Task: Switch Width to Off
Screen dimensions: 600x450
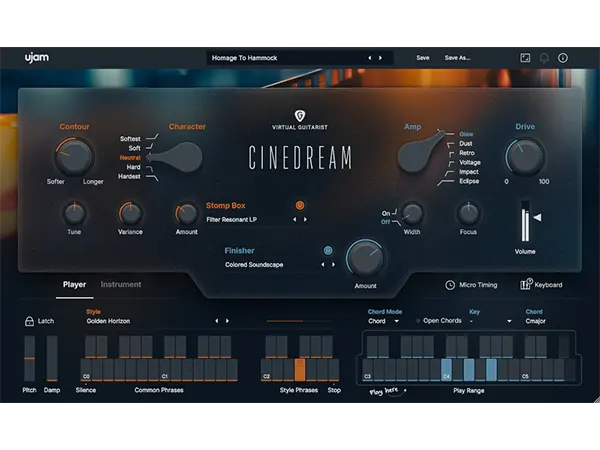Action: 385,222
